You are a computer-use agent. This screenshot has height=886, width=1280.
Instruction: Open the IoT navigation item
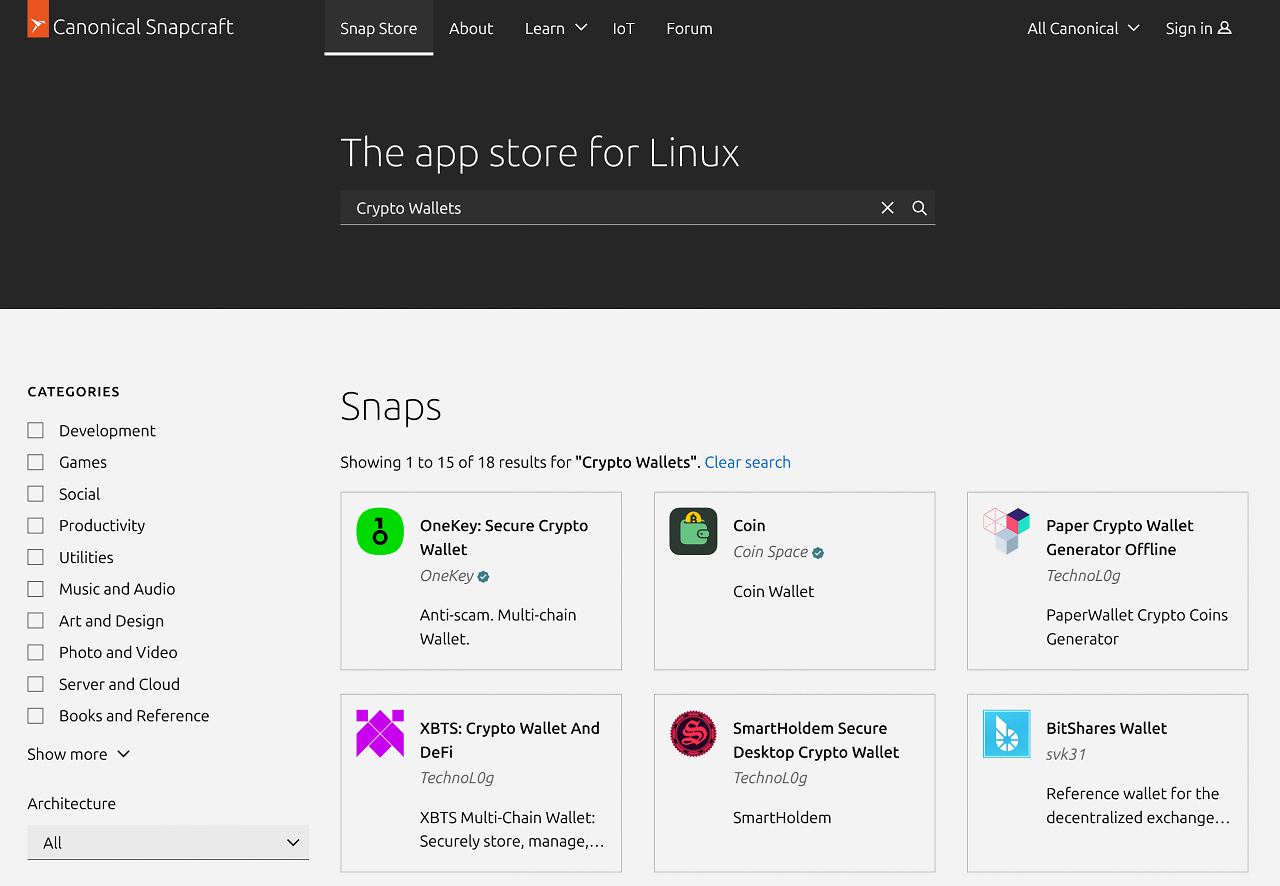[x=623, y=28]
